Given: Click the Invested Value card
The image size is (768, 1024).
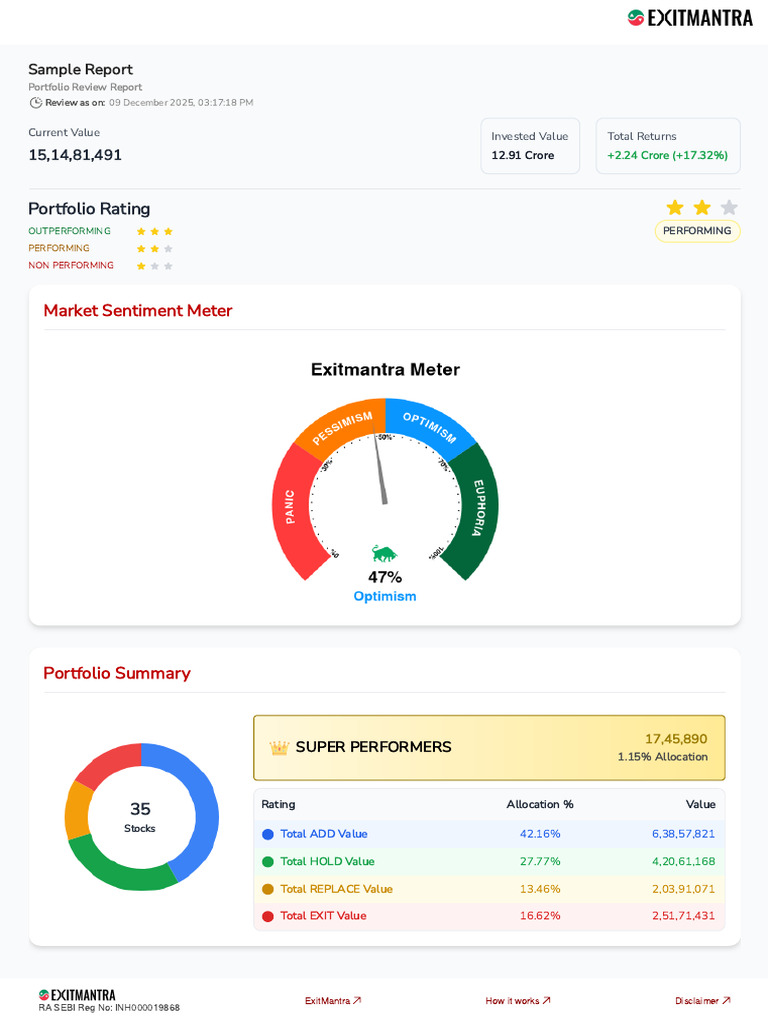Looking at the screenshot, I should coord(530,146).
